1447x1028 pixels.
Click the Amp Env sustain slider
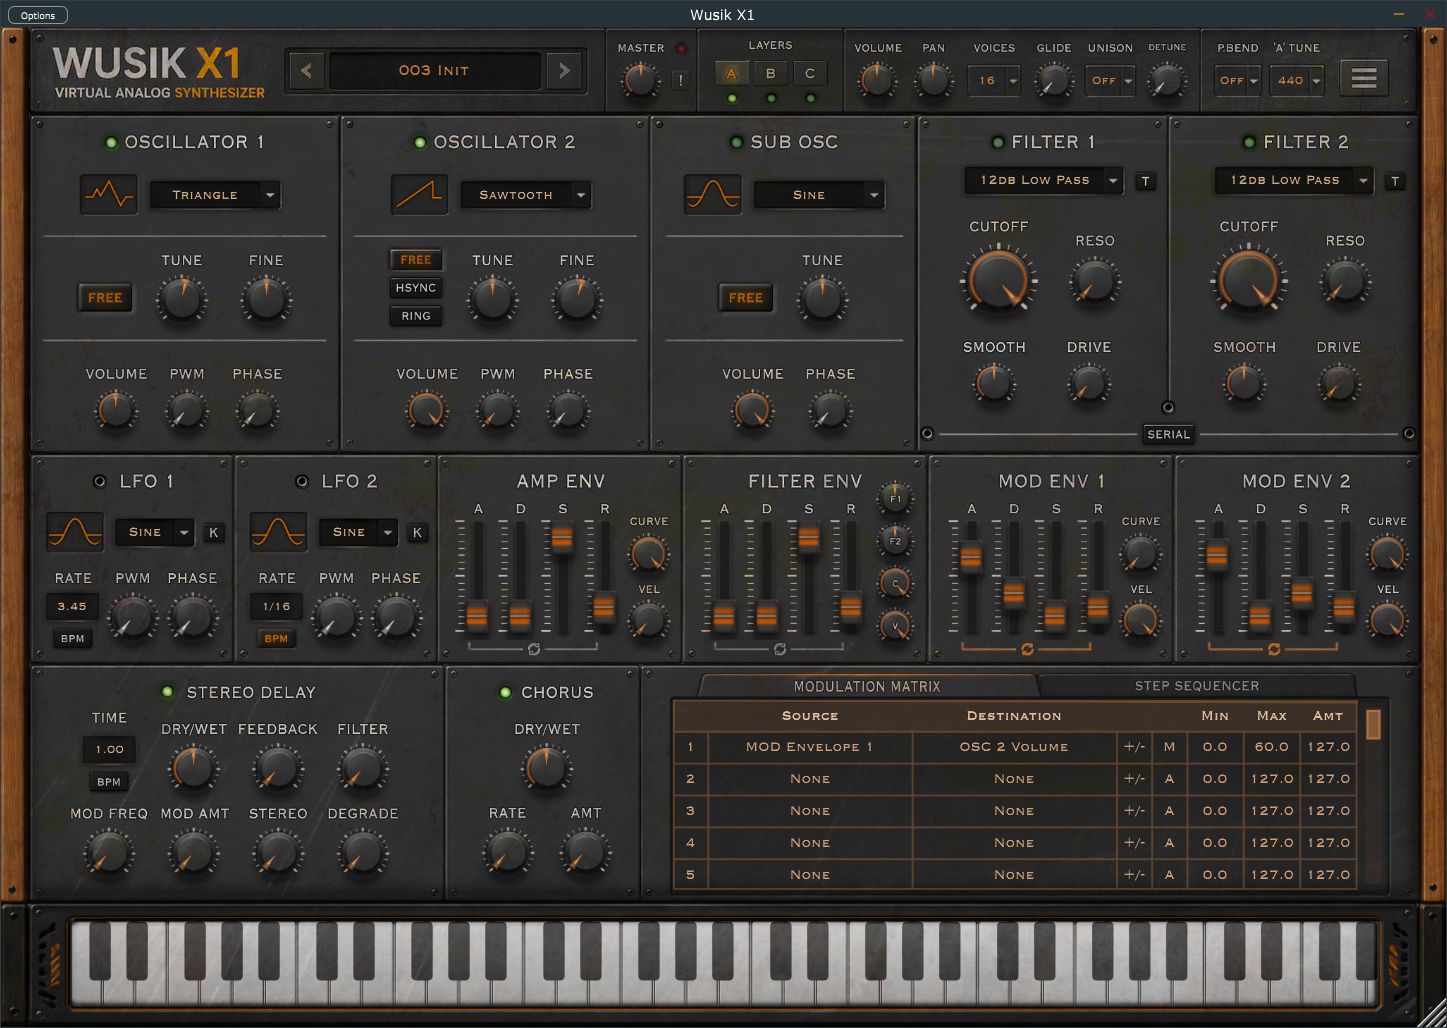pyautogui.click(x=562, y=539)
